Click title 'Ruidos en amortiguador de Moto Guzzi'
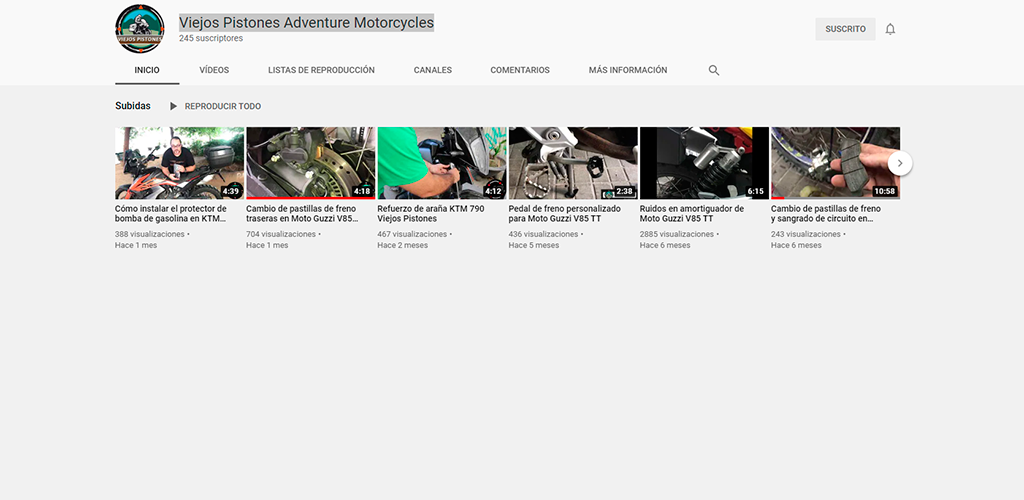Viewport: 1024px width, 500px height. pyautogui.click(x=692, y=213)
